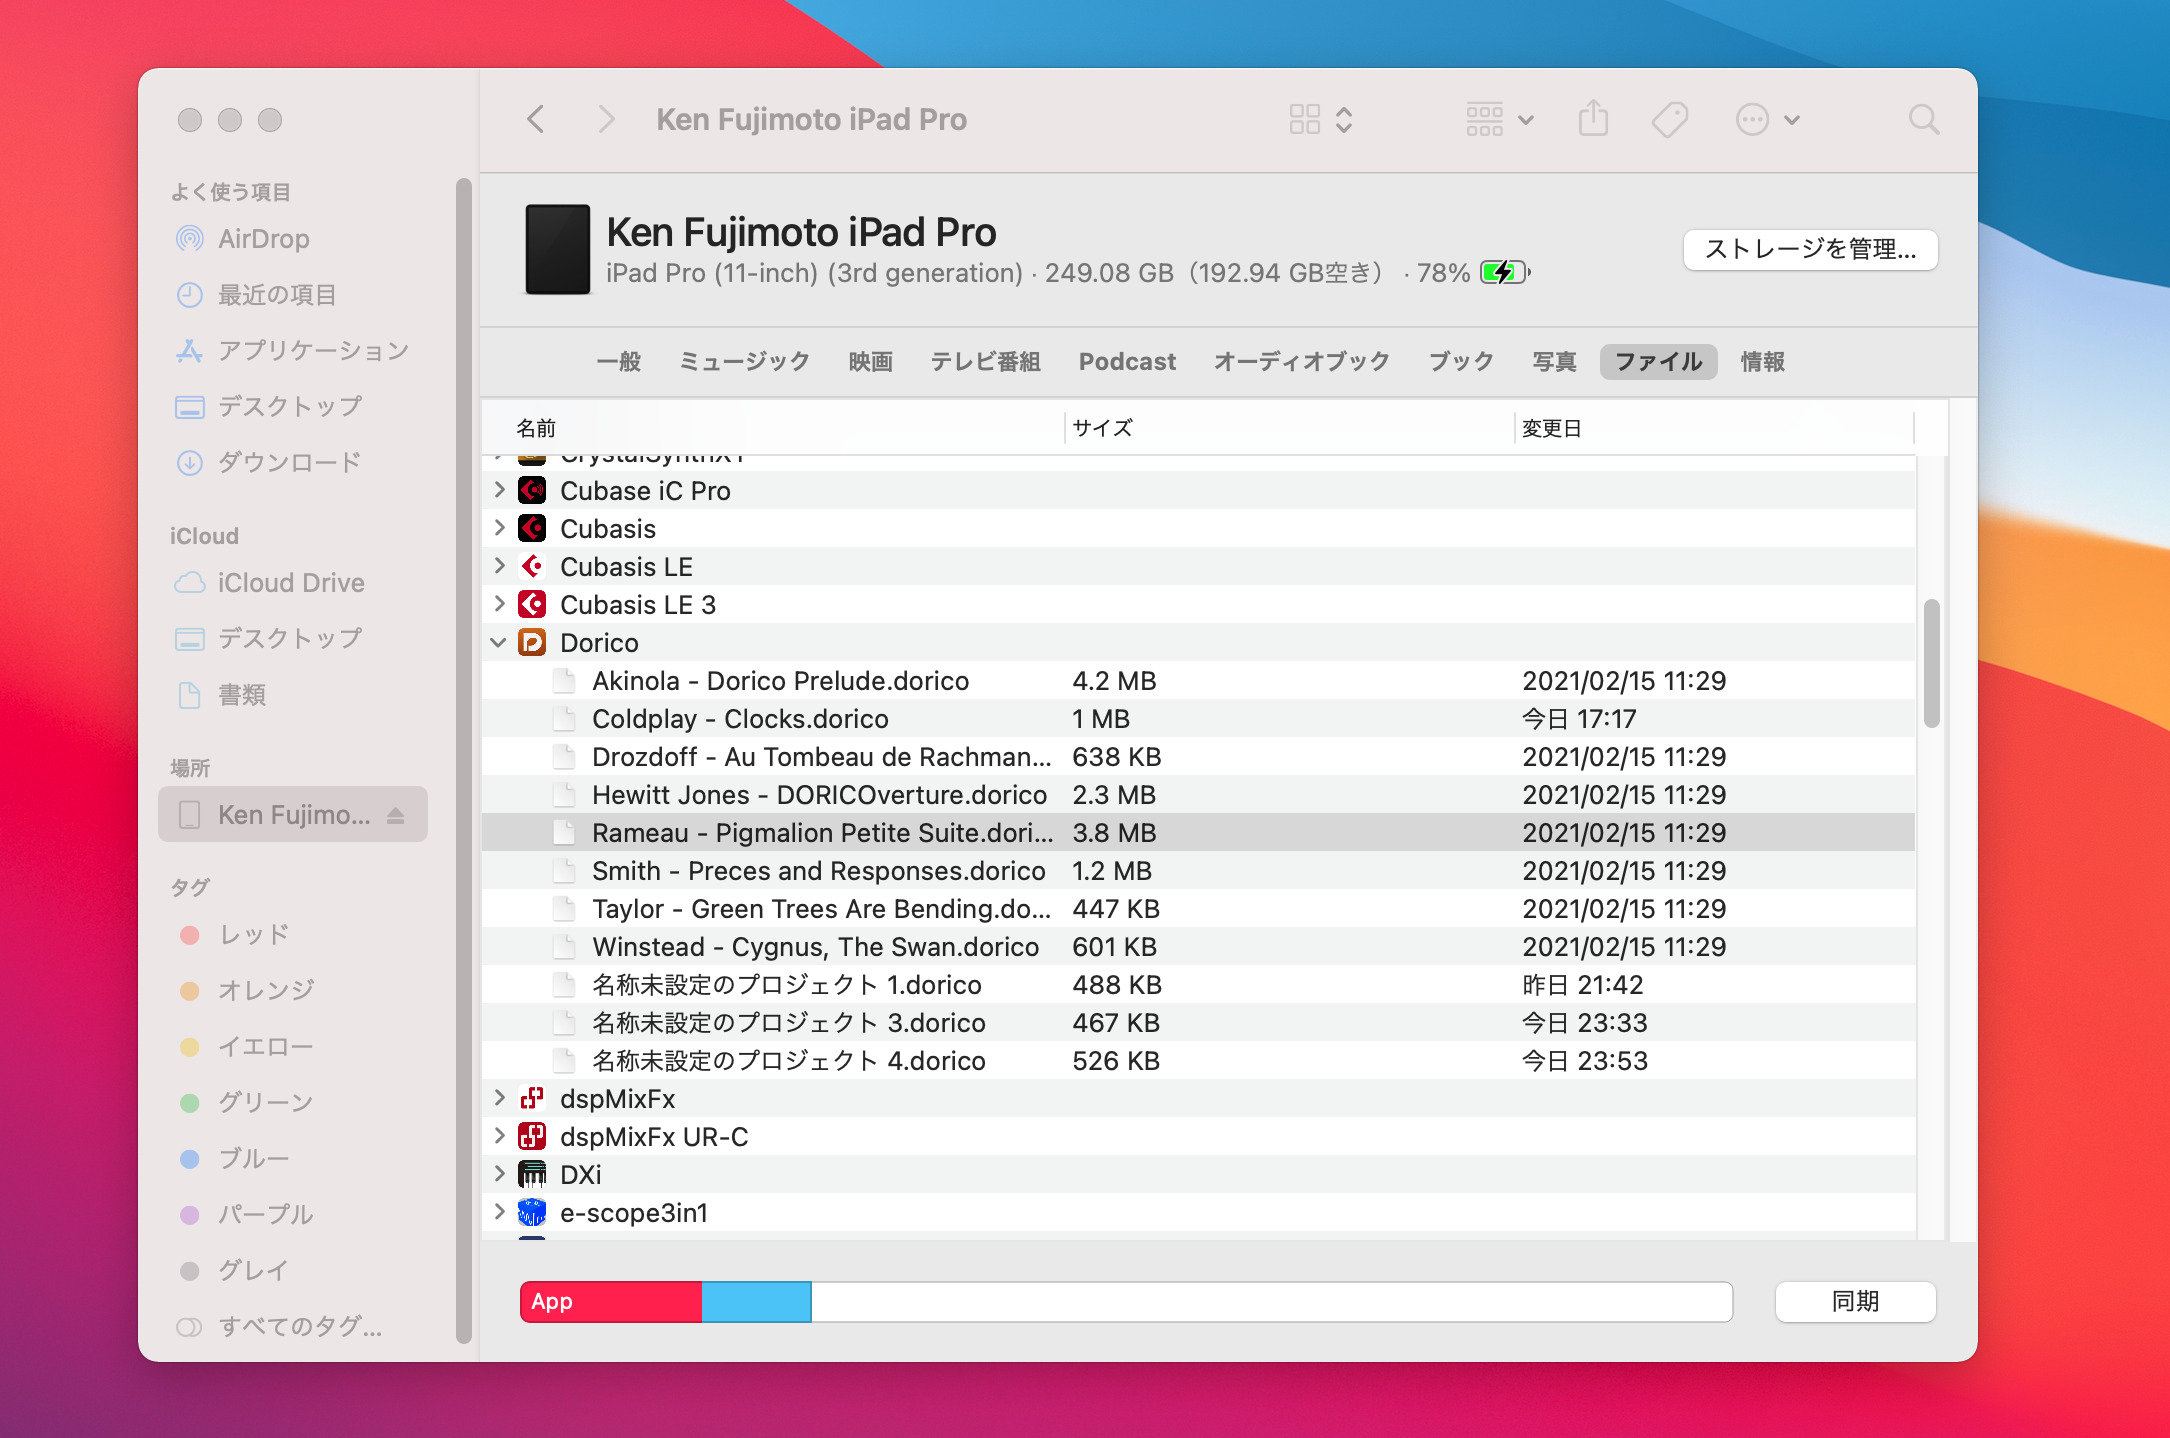
Task: Open the ellipsis action menu
Action: tap(1767, 119)
